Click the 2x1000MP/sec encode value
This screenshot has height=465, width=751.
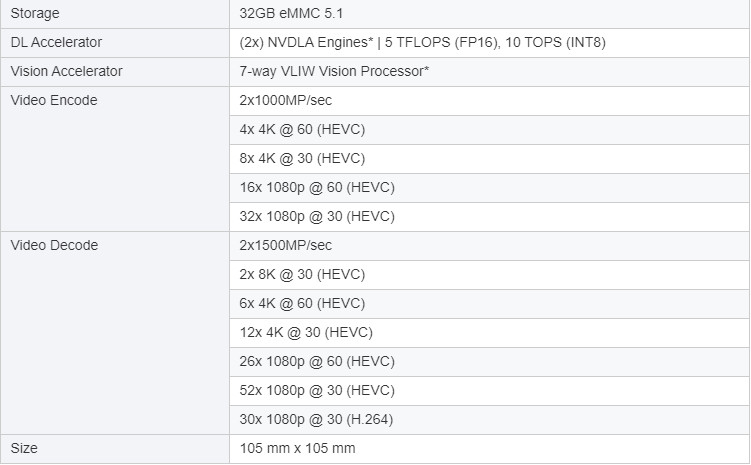[x=285, y=101]
